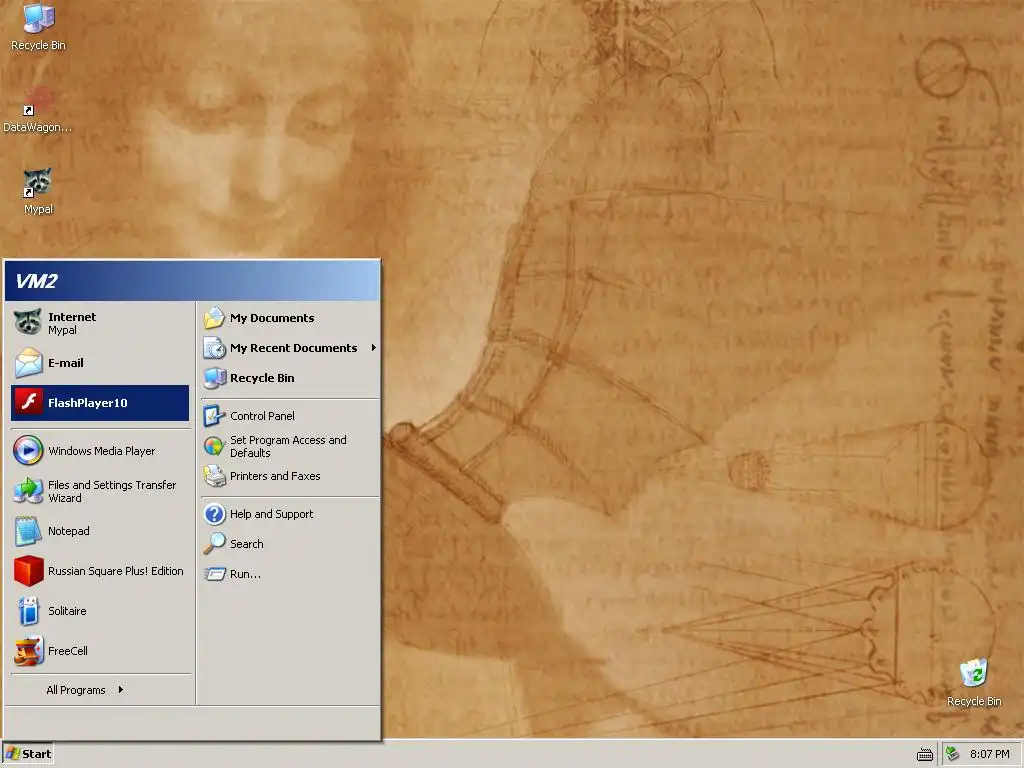Screen dimensions: 1024x768
Task: Choose Set Program Access and Defaults label
Action: 288,446
